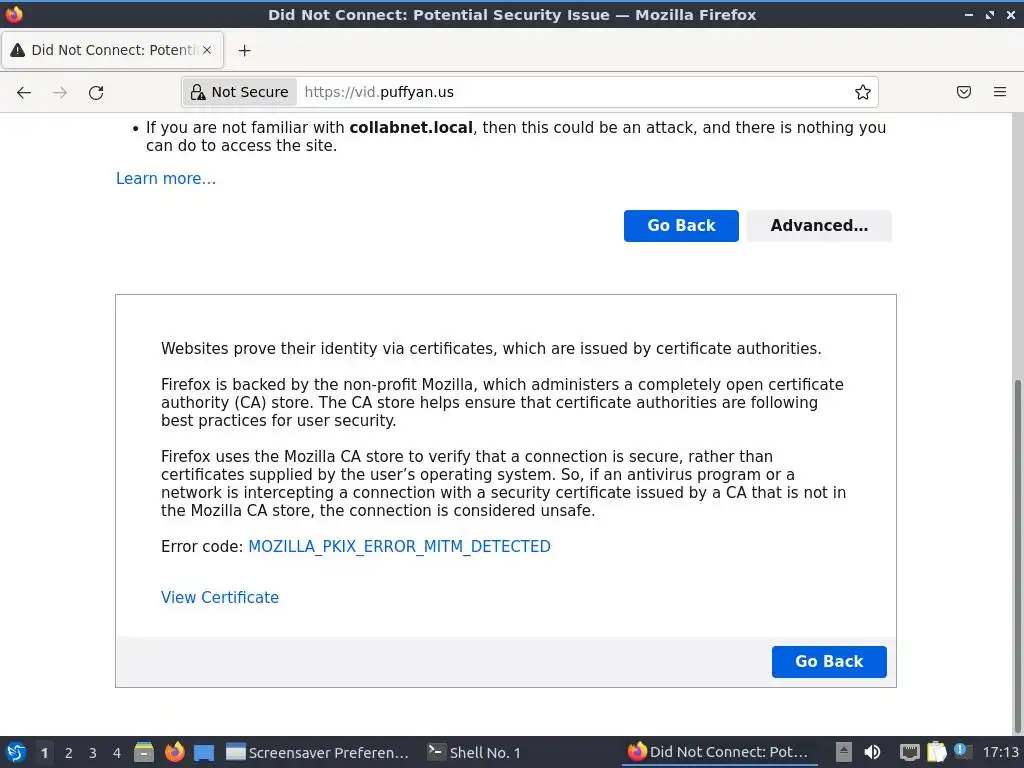
Task: Select the Did Not Connect browser tab
Action: [112, 50]
